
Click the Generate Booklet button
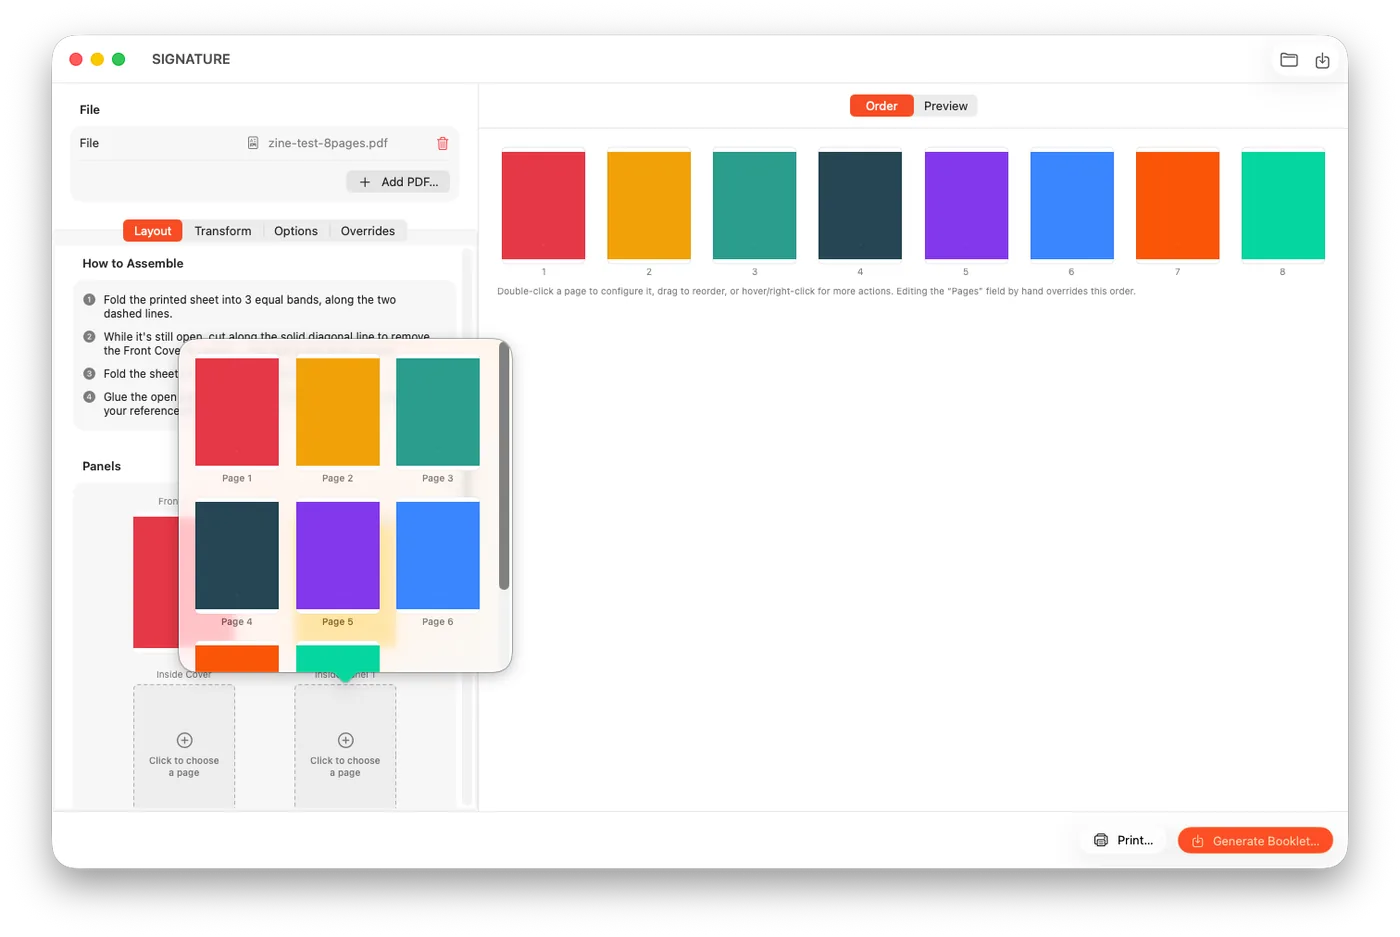tap(1255, 840)
